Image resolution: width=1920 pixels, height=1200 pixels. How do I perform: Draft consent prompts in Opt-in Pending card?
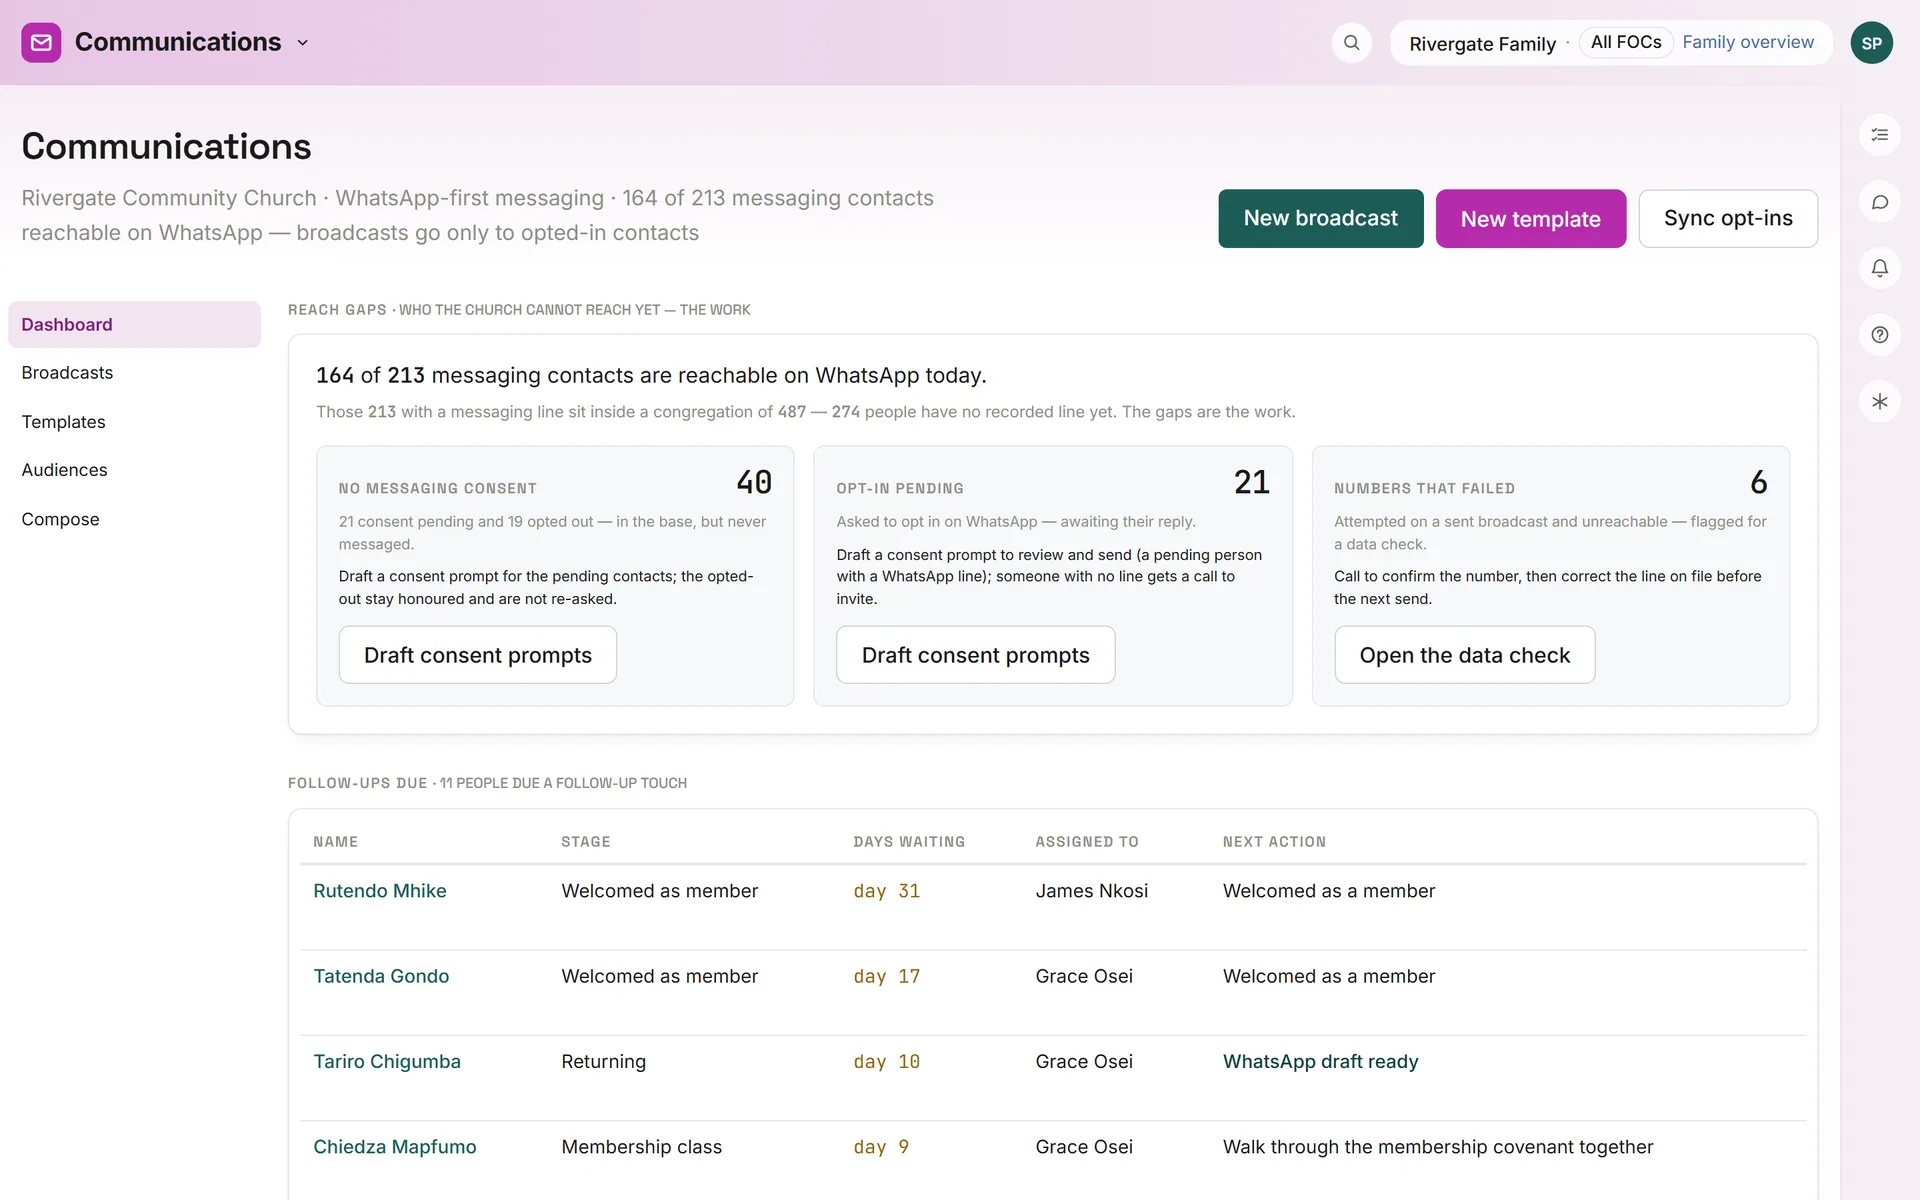pos(975,655)
